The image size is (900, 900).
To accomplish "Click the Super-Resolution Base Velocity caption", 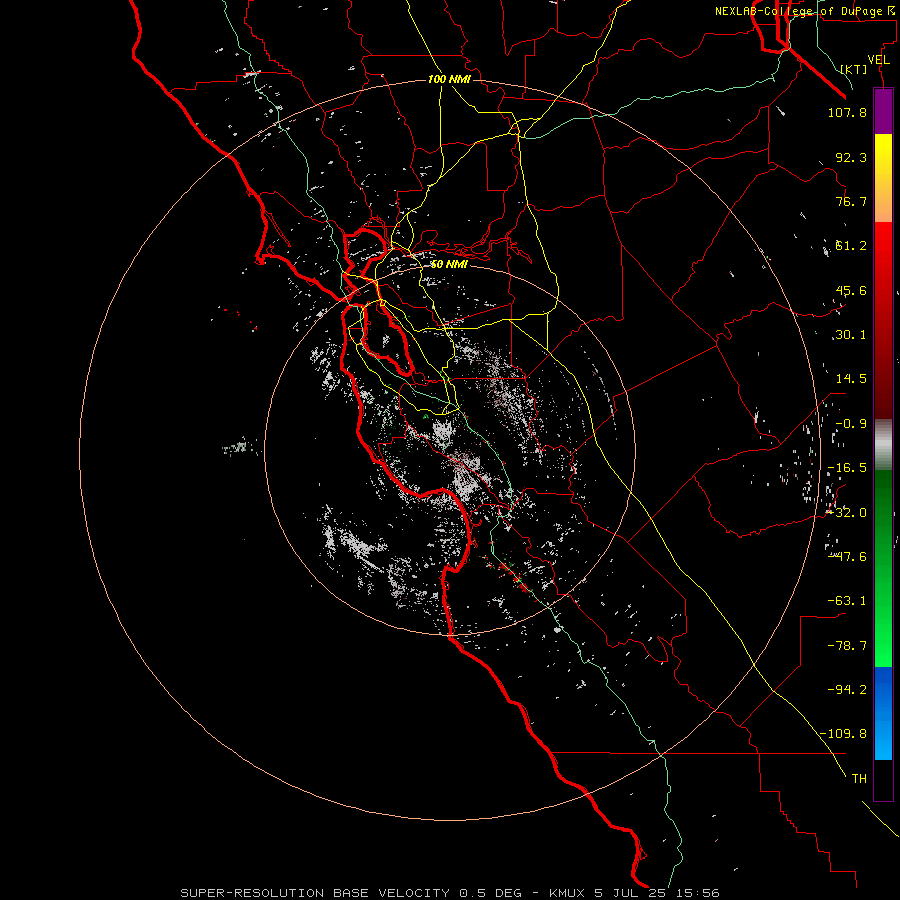I will tap(450, 893).
